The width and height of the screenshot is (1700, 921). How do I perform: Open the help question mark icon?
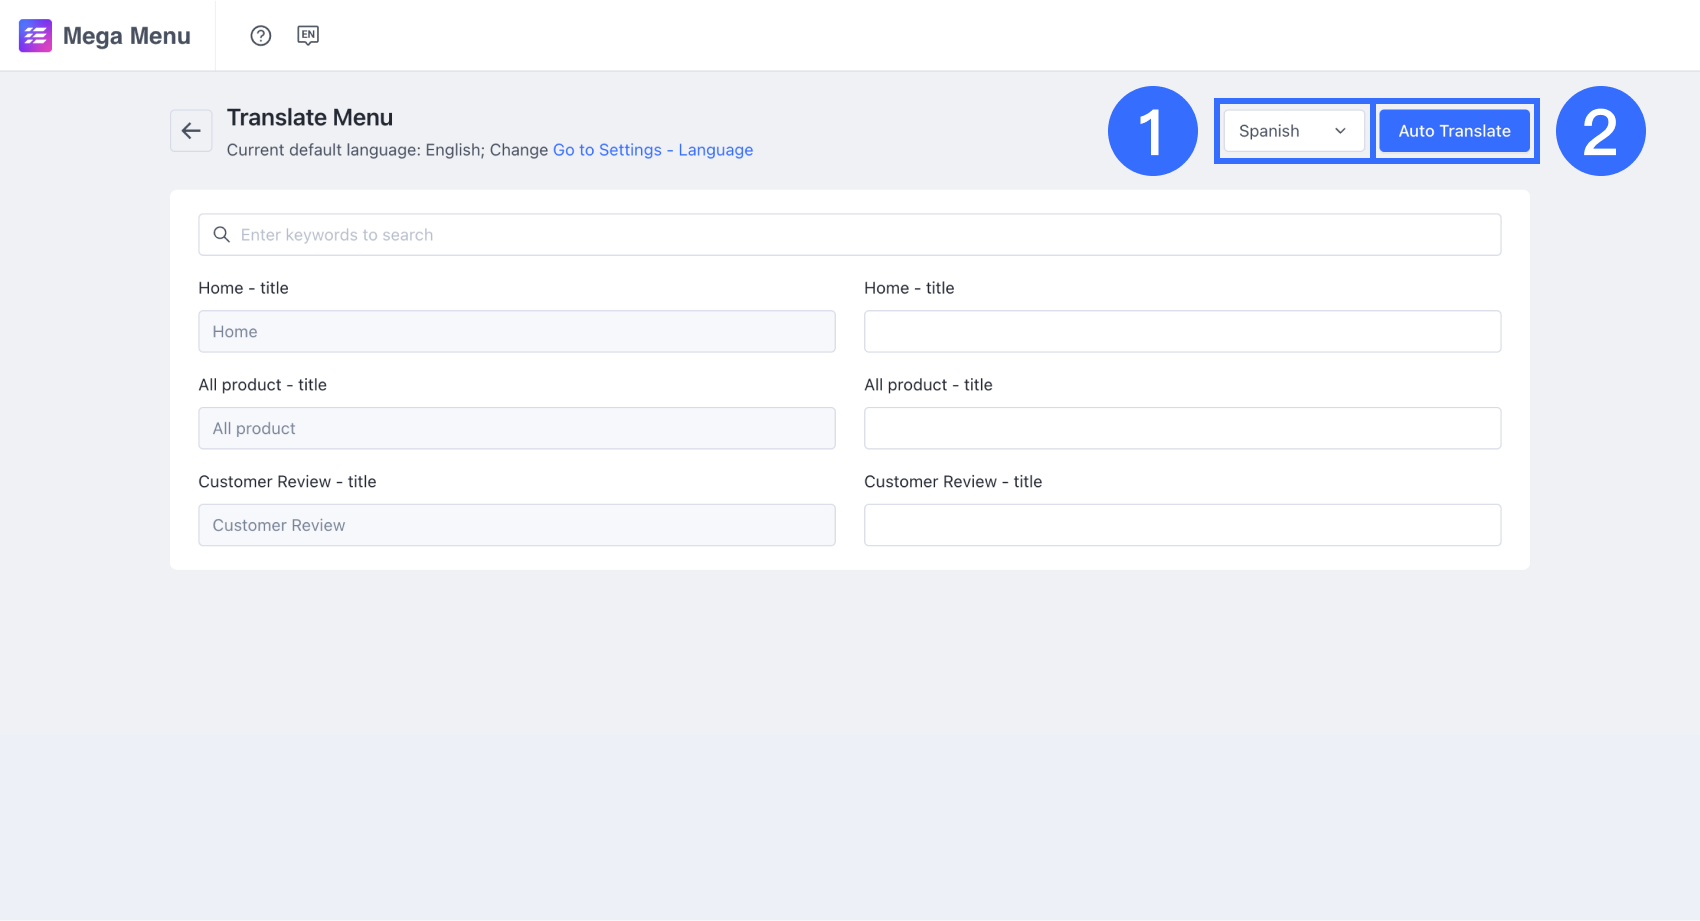[260, 35]
